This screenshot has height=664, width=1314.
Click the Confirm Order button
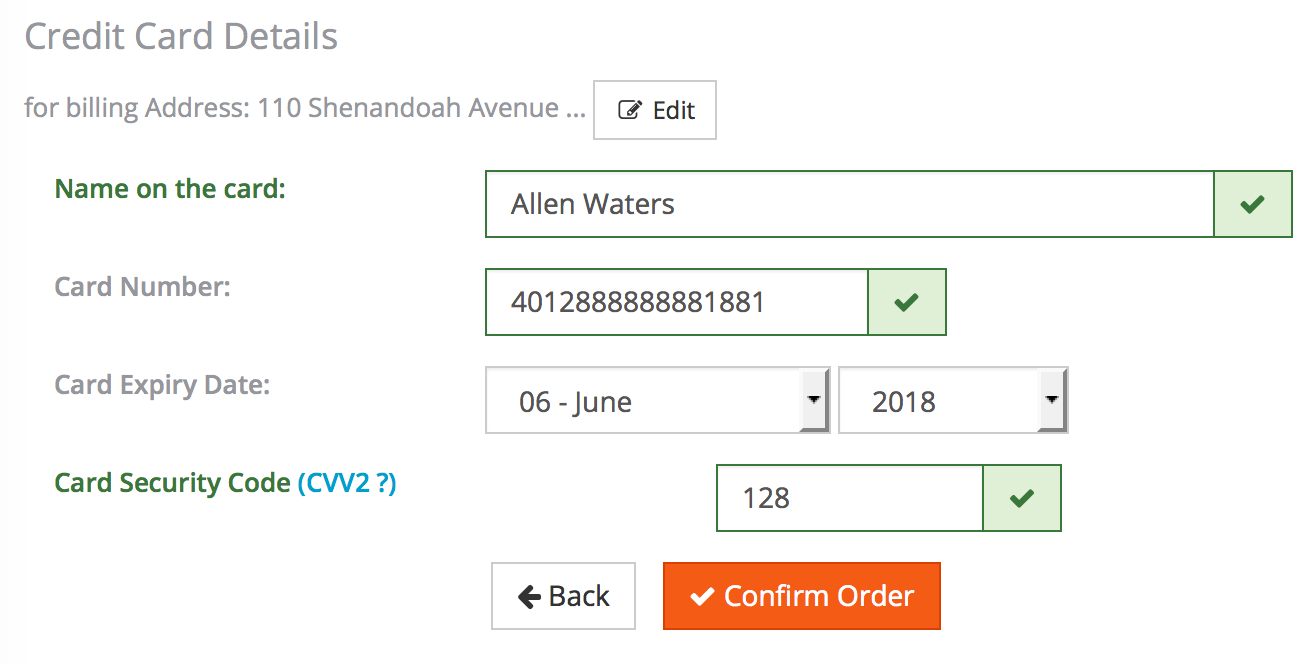click(802, 596)
